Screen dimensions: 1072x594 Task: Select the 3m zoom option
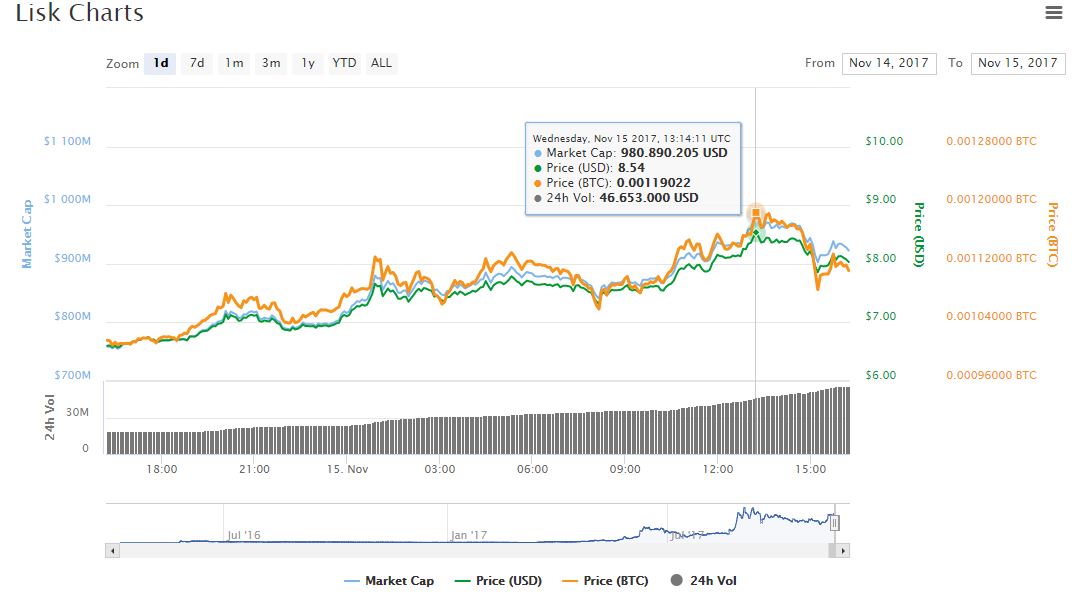(x=269, y=62)
